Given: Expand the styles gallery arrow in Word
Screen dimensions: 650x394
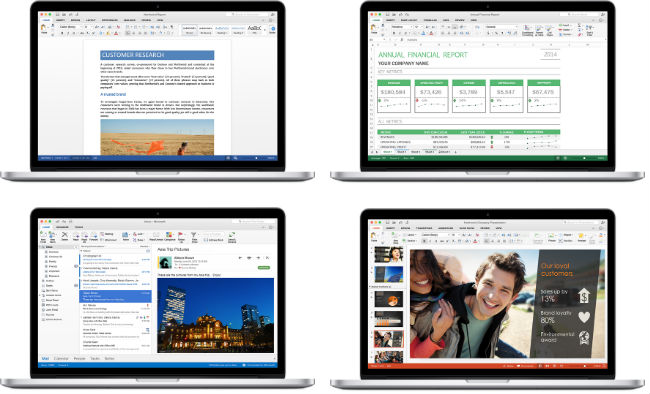Looking at the screenshot, I should (x=264, y=30).
